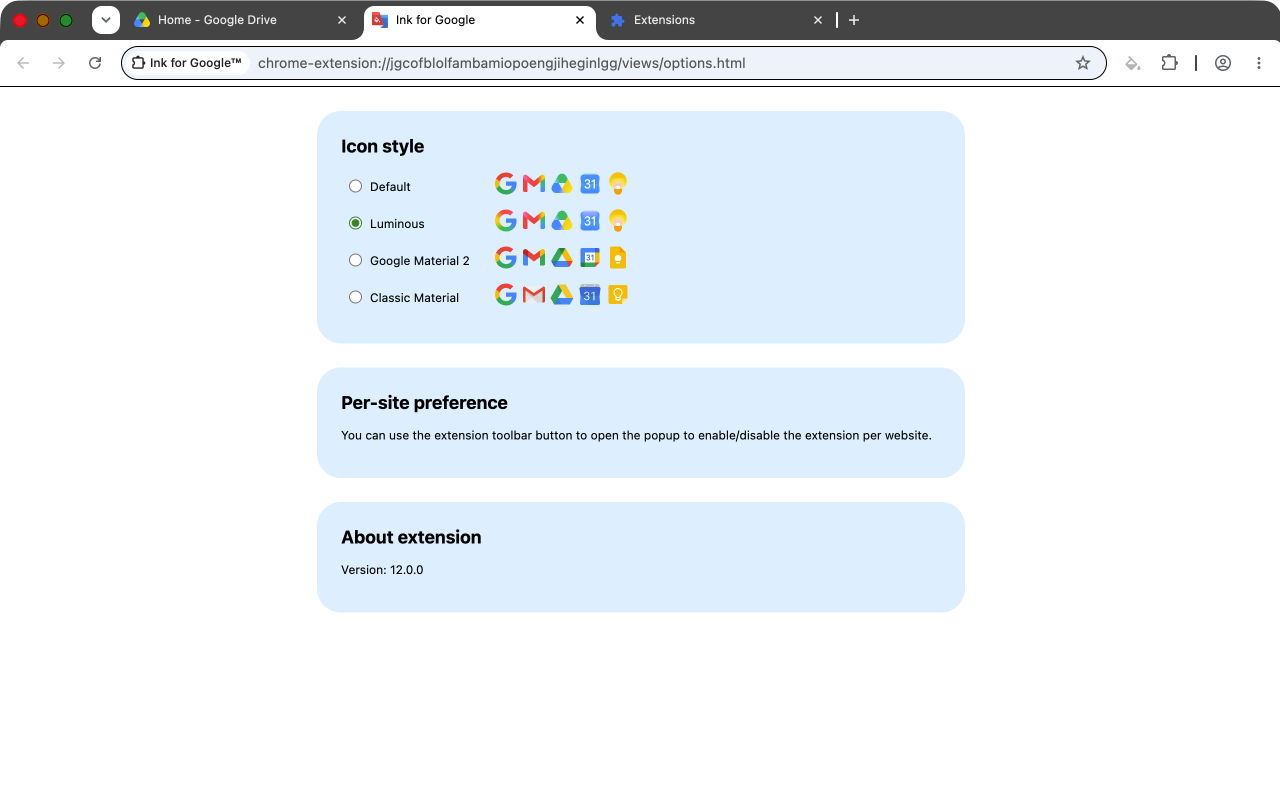Click the Drive icon in the Luminous row
This screenshot has width=1280, height=800.
pyautogui.click(x=562, y=221)
